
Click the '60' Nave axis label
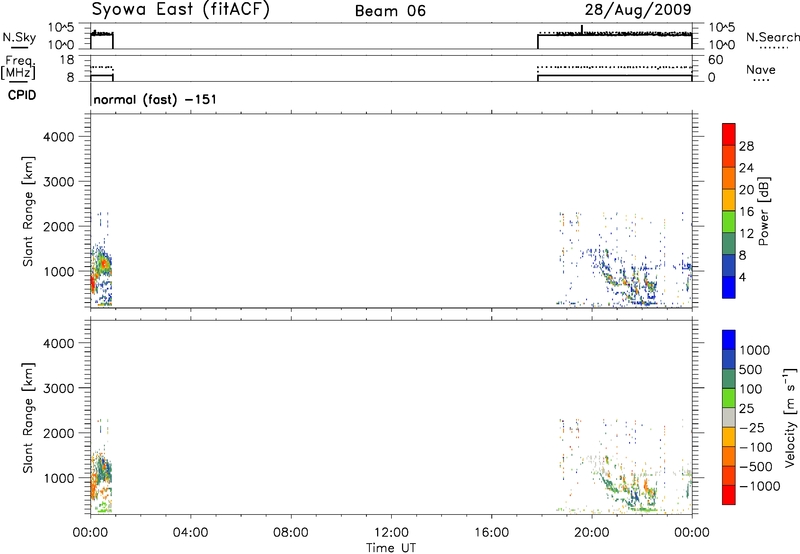(x=715, y=60)
